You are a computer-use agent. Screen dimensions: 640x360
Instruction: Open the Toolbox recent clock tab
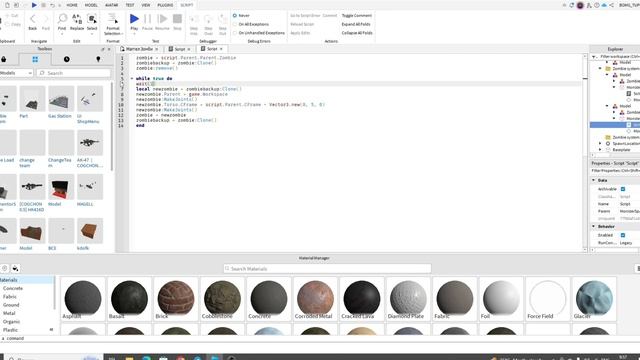[x=67, y=59]
